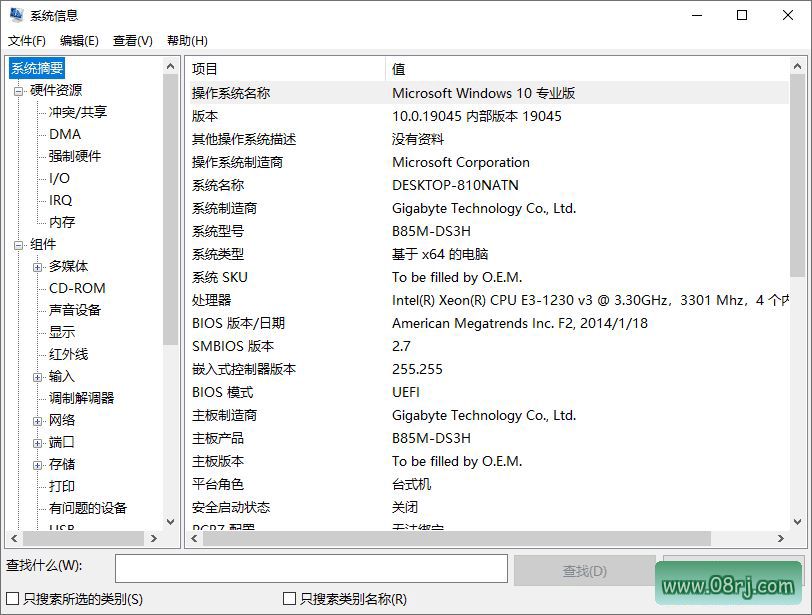Image resolution: width=812 pixels, height=615 pixels.
Task: Select CD-ROM tree item
Action: click(77, 288)
